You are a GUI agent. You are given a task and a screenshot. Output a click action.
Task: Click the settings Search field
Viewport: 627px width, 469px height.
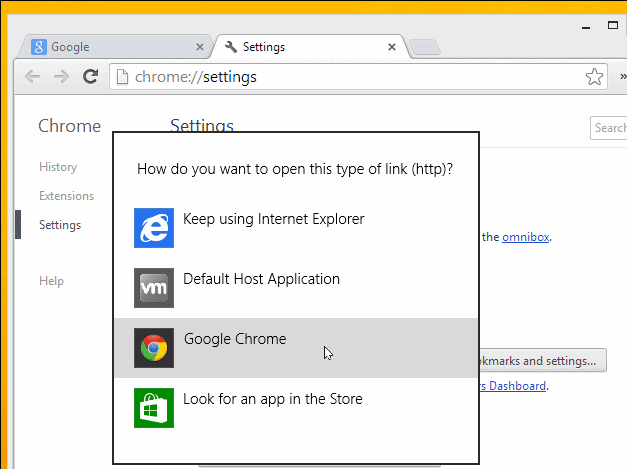point(609,128)
